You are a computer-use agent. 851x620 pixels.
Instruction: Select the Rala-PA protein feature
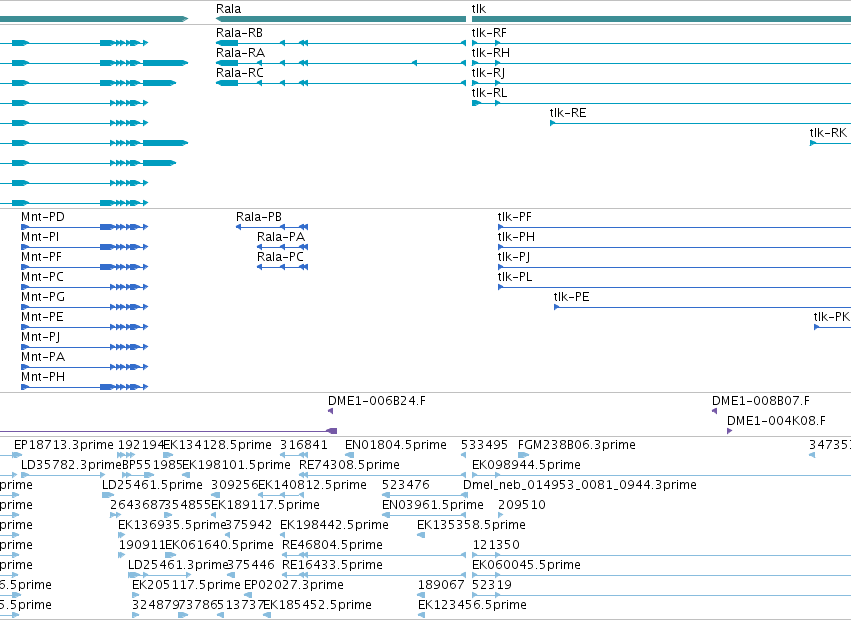tap(282, 247)
